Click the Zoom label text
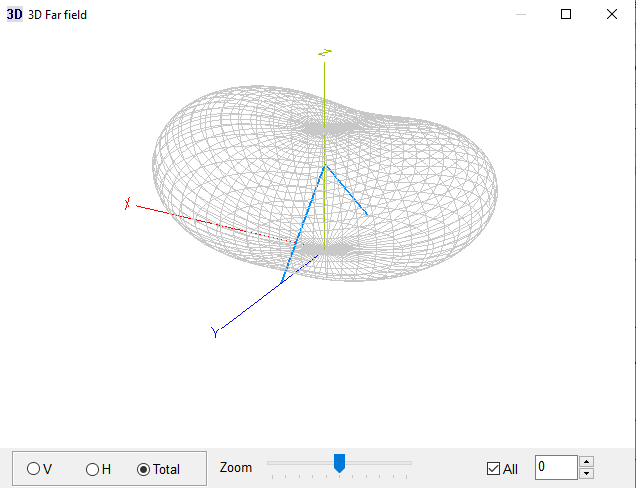The width and height of the screenshot is (636, 488). coord(236,467)
